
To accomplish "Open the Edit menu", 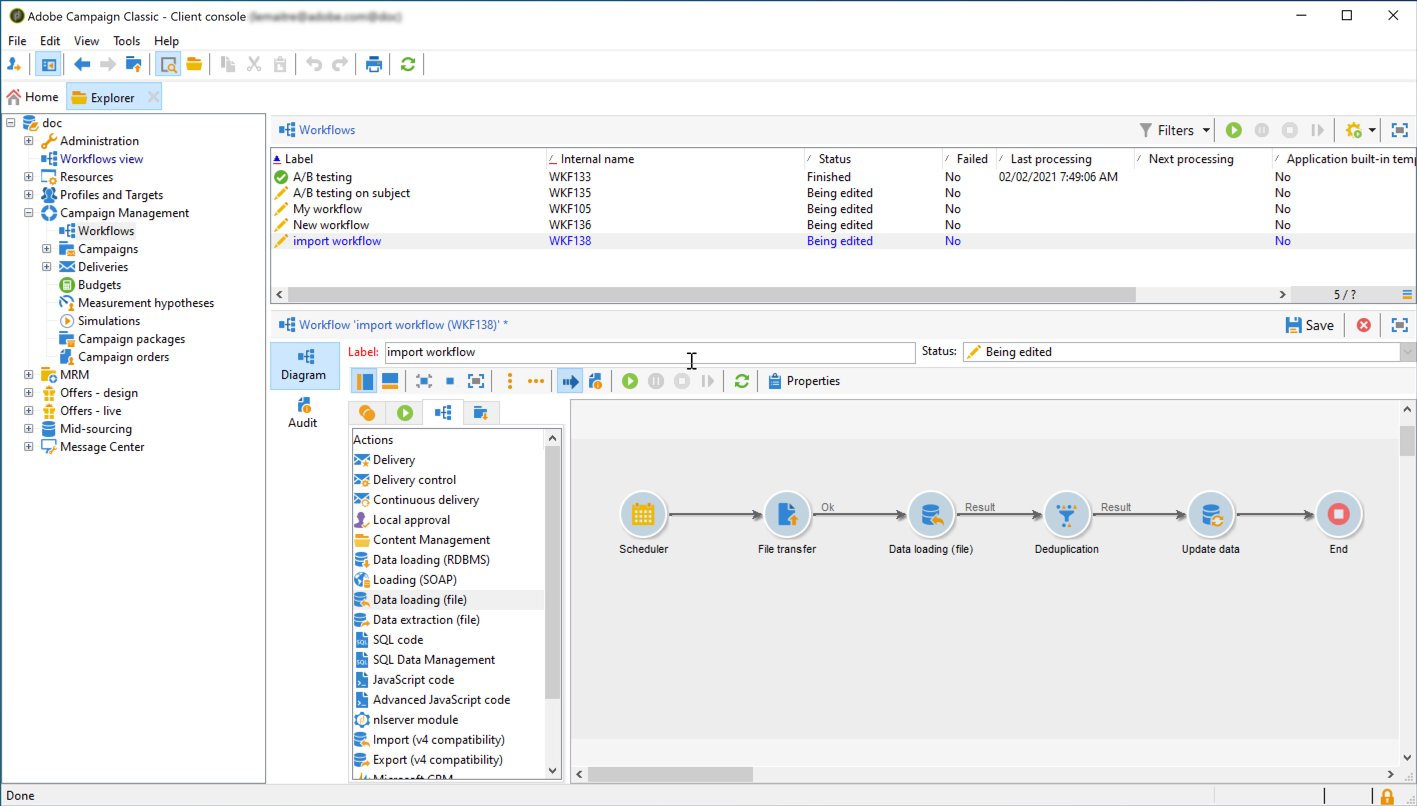I will coord(50,41).
